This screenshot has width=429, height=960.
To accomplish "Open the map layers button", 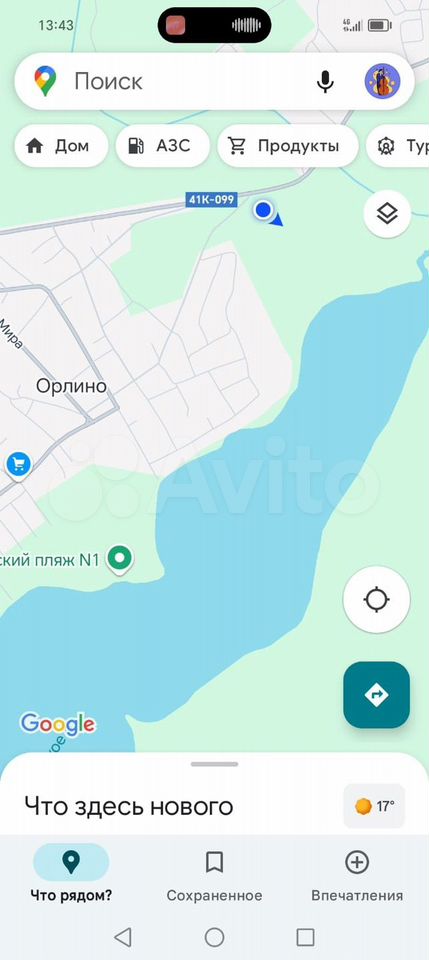I will [x=387, y=214].
